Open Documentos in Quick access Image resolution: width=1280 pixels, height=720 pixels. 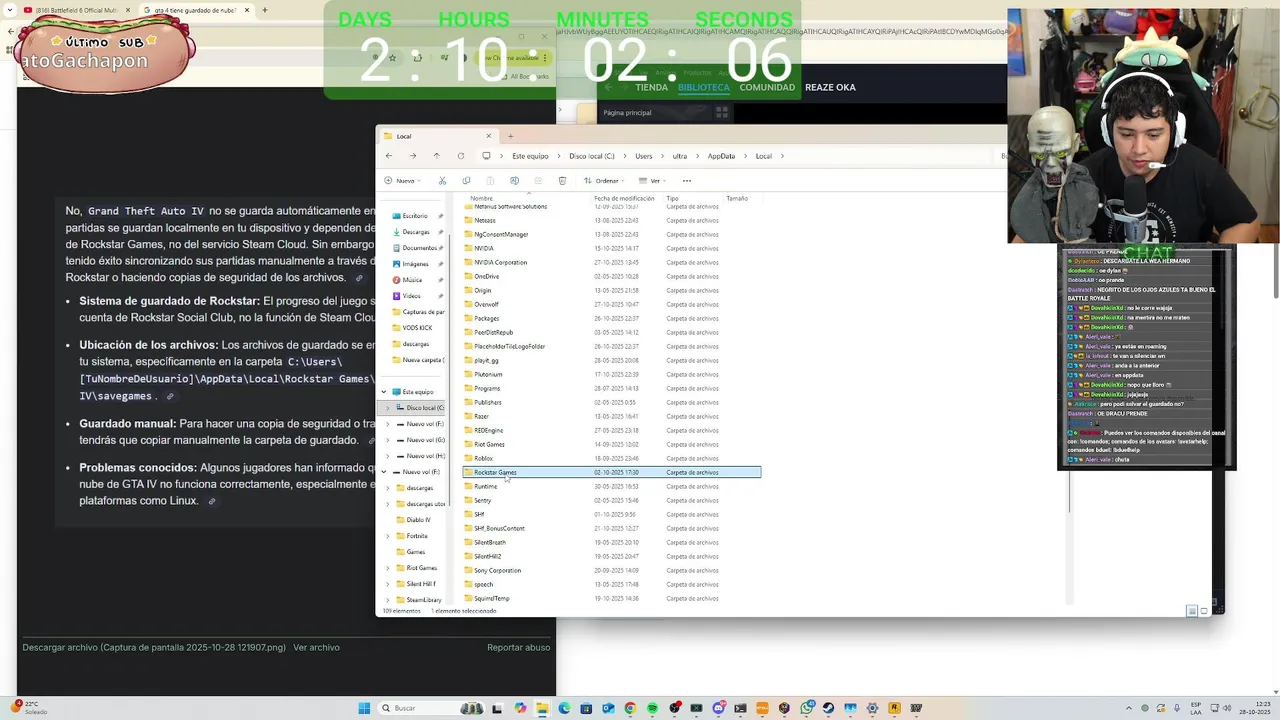[x=419, y=248]
